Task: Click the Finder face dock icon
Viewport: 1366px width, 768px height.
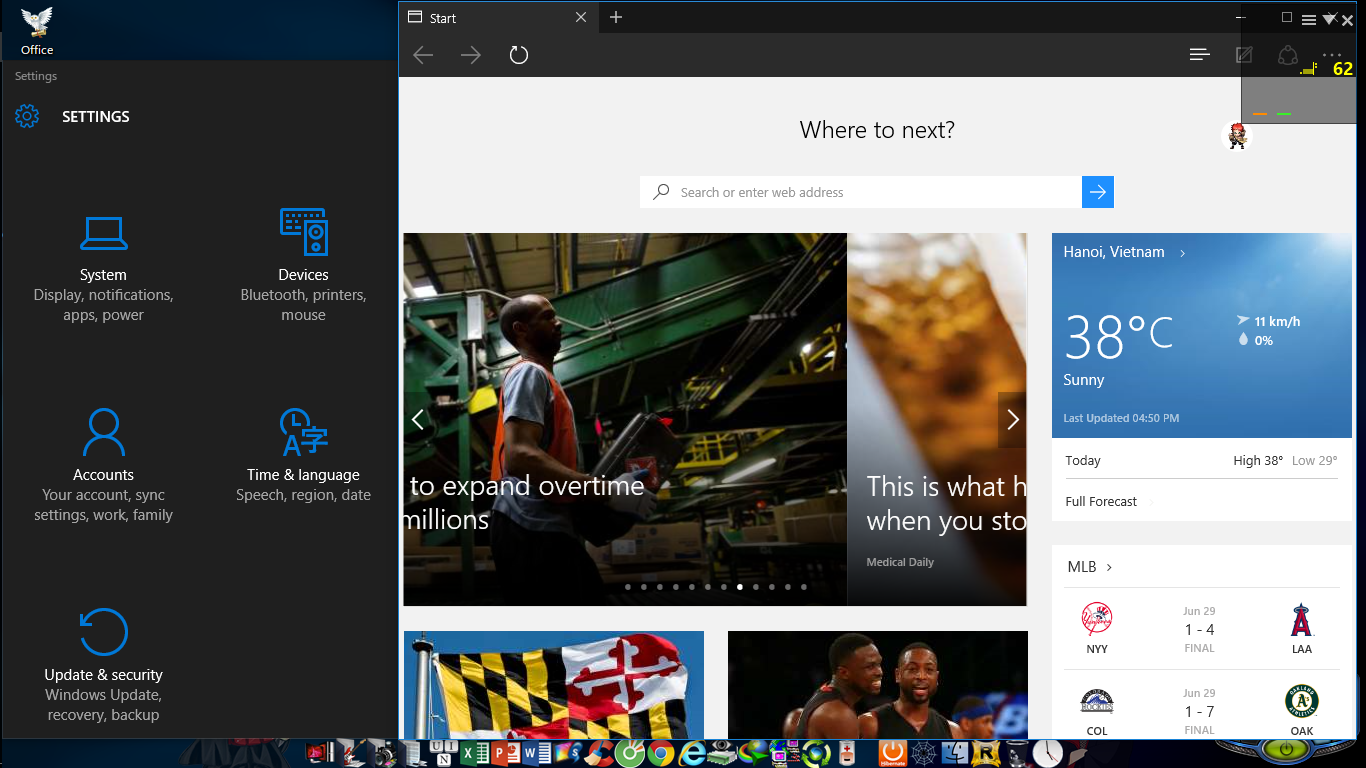Action: pos(956,753)
